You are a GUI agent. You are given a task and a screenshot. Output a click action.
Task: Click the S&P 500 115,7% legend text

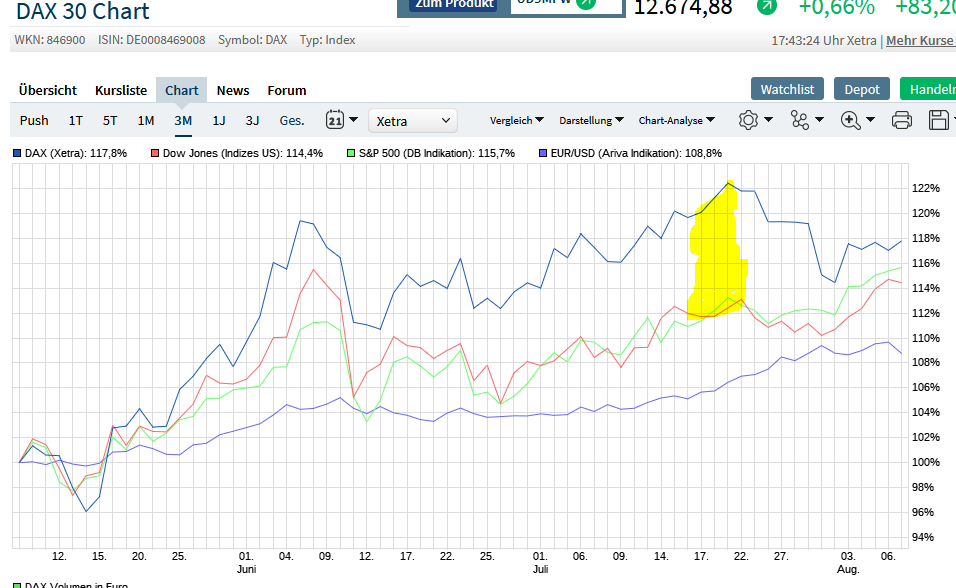tap(437, 154)
